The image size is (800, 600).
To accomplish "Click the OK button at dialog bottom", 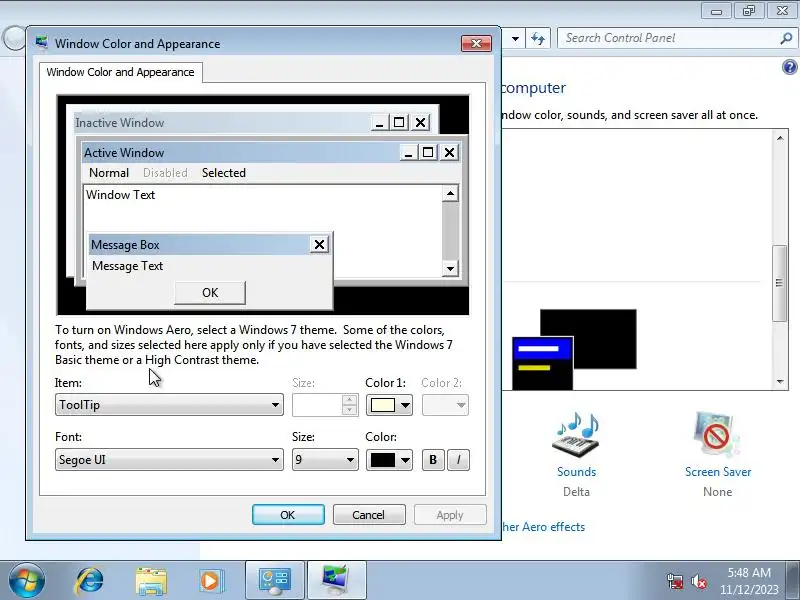I will (288, 514).
